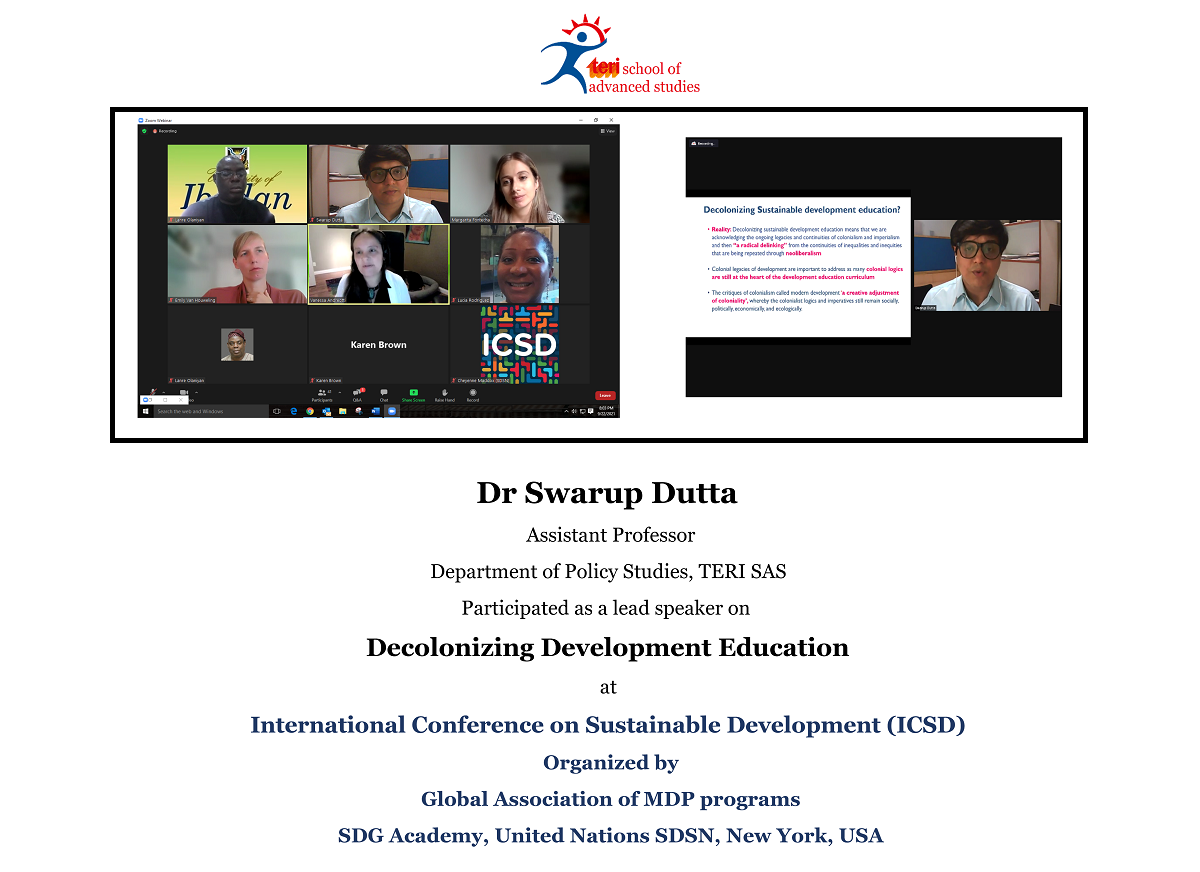Image resolution: width=1200 pixels, height=872 pixels.
Task: Click speaker video beside the slide
Action: [987, 265]
